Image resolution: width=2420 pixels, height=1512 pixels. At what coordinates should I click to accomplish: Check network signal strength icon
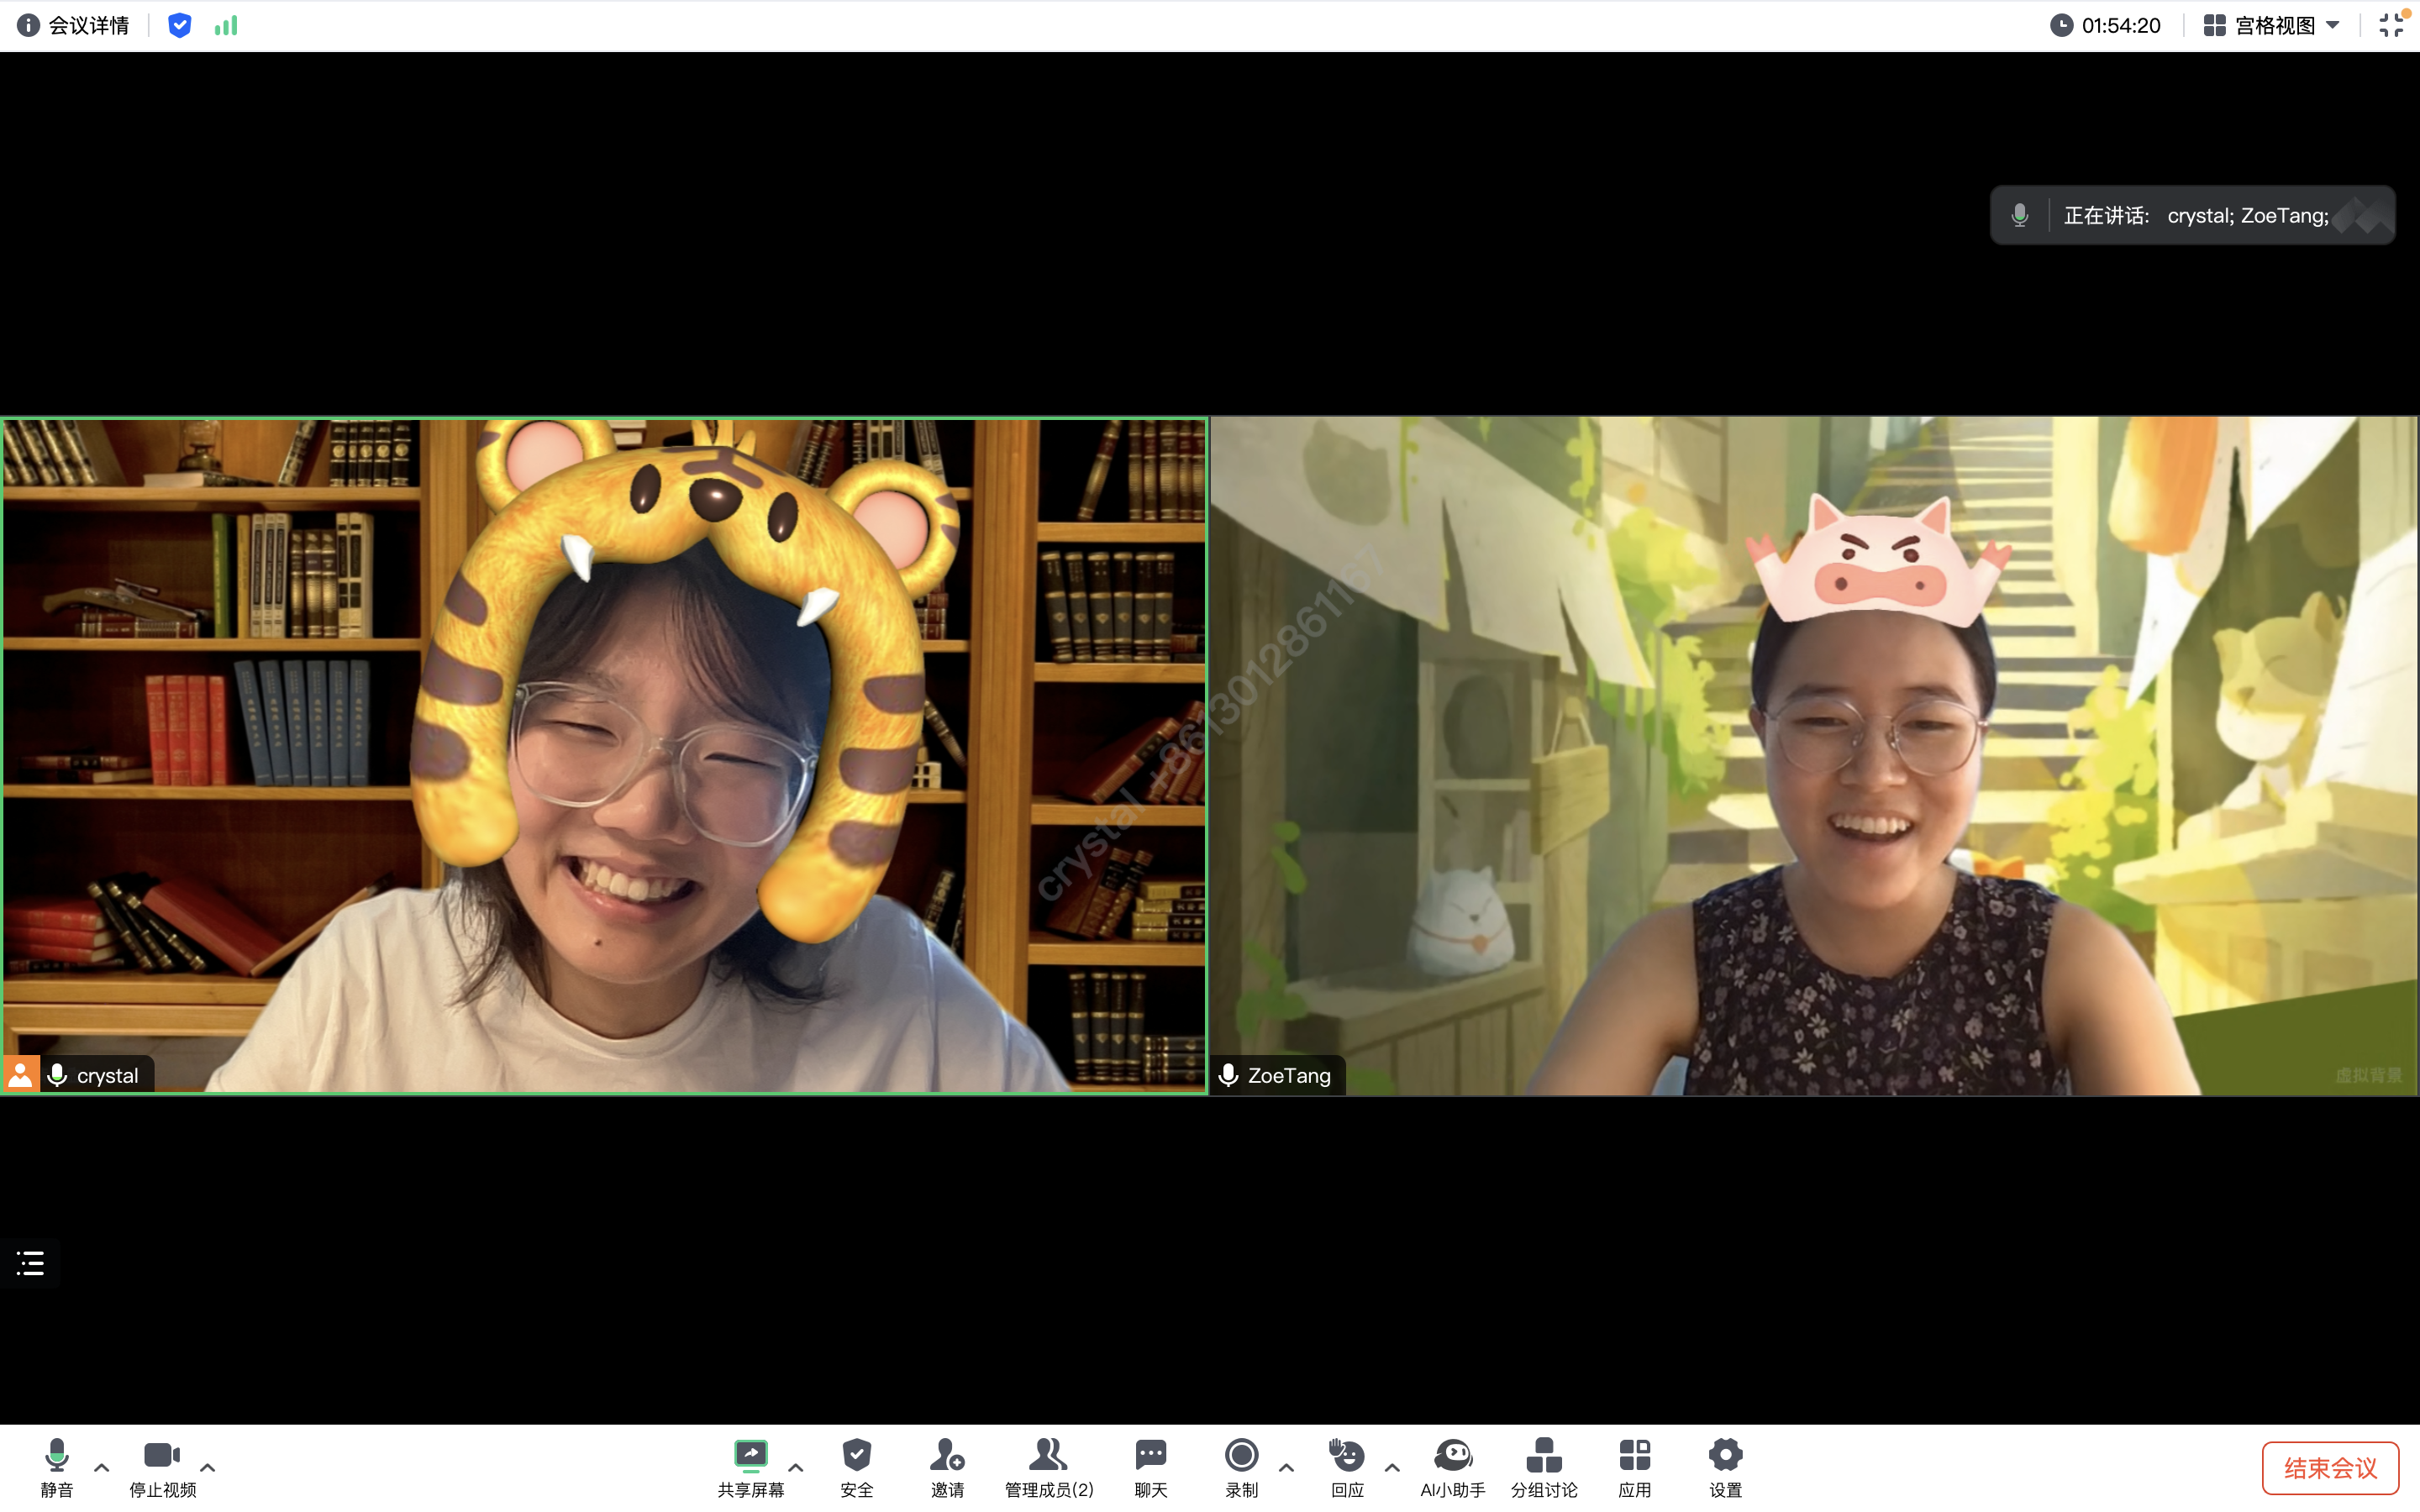click(226, 25)
